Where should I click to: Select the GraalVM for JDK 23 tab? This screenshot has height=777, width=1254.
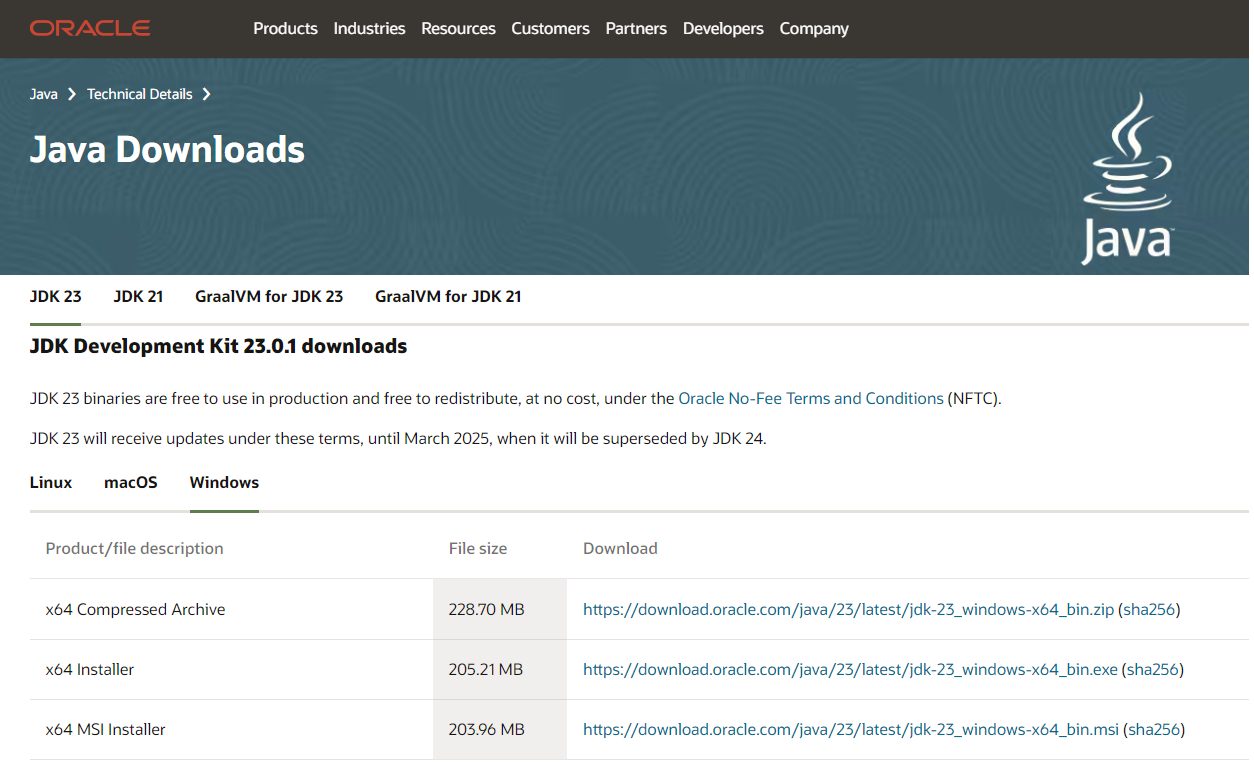coord(269,296)
